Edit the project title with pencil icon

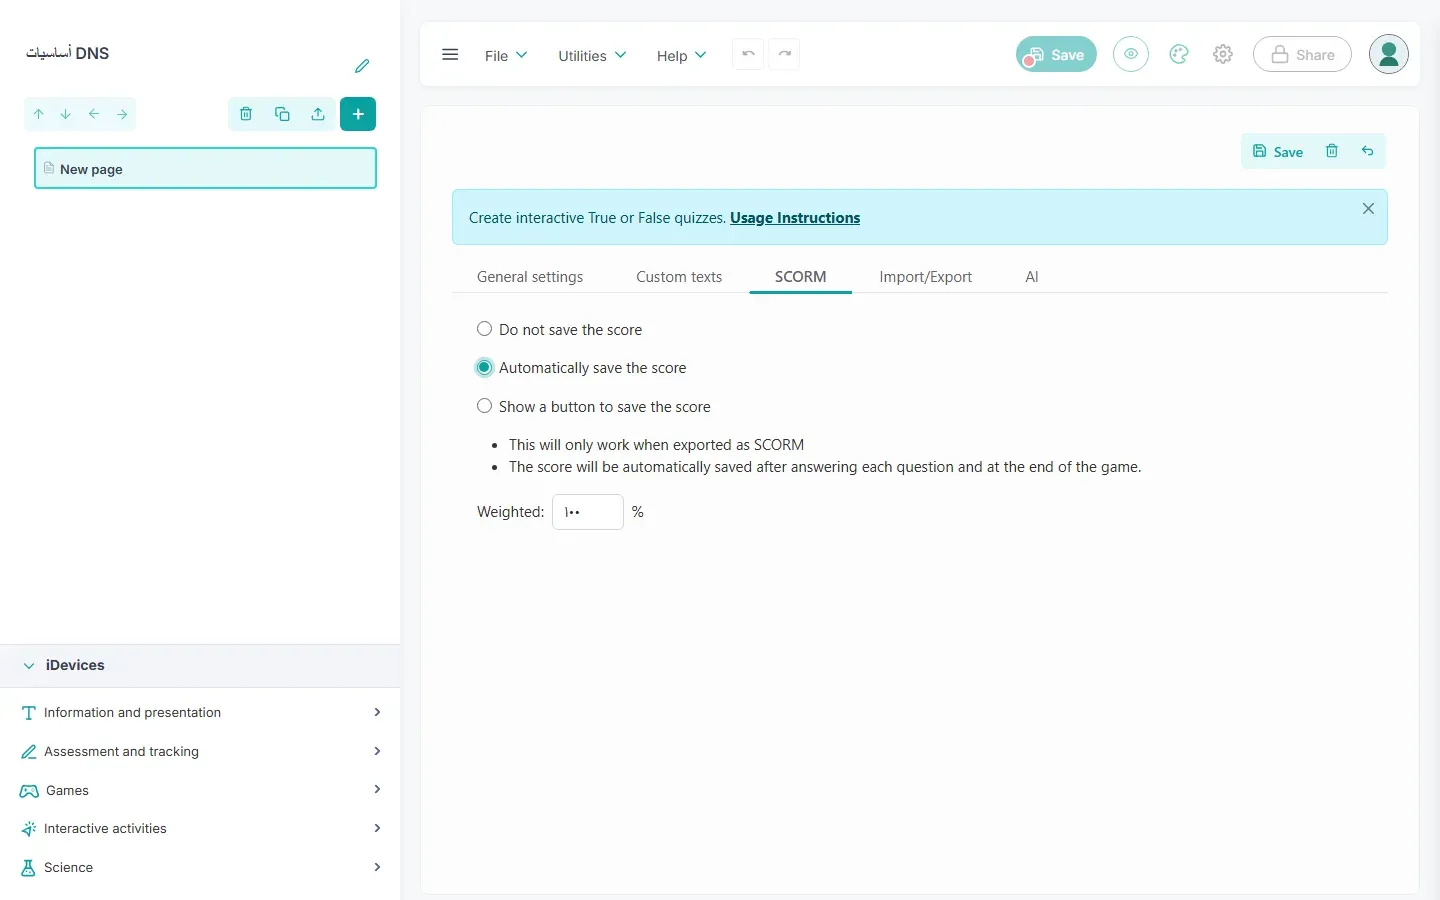coord(362,66)
